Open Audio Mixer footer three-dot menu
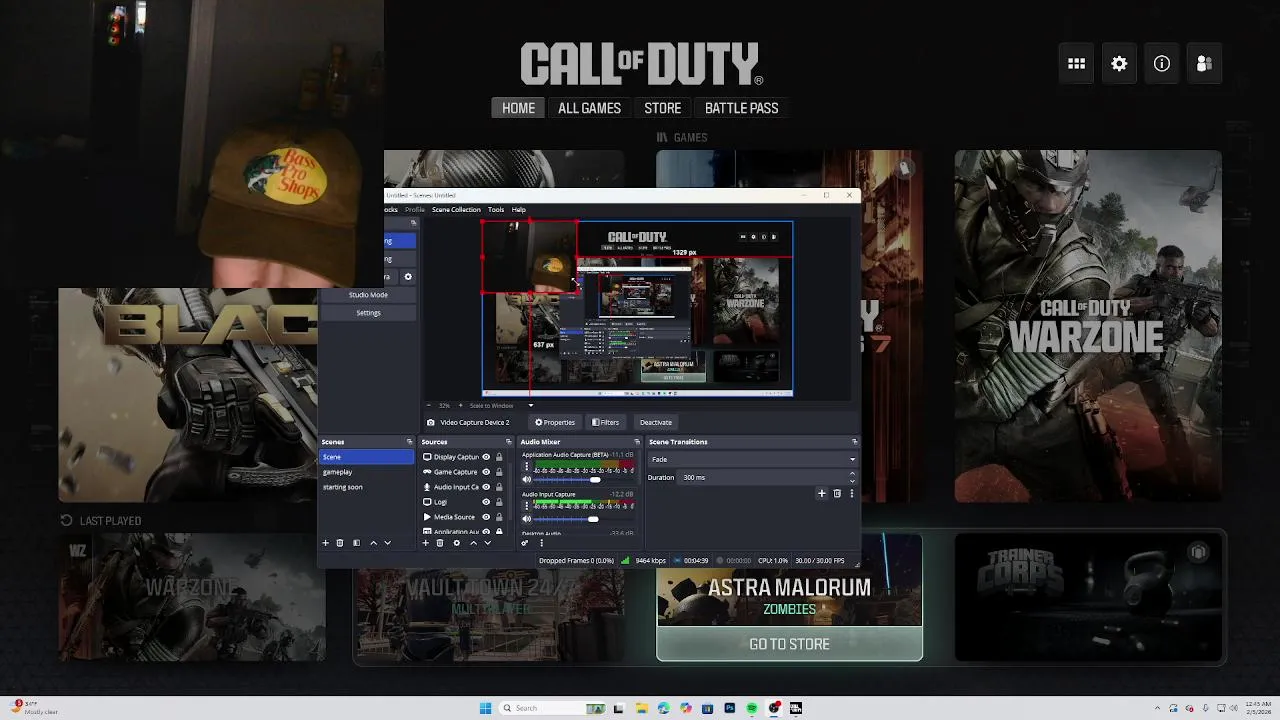 (x=541, y=543)
